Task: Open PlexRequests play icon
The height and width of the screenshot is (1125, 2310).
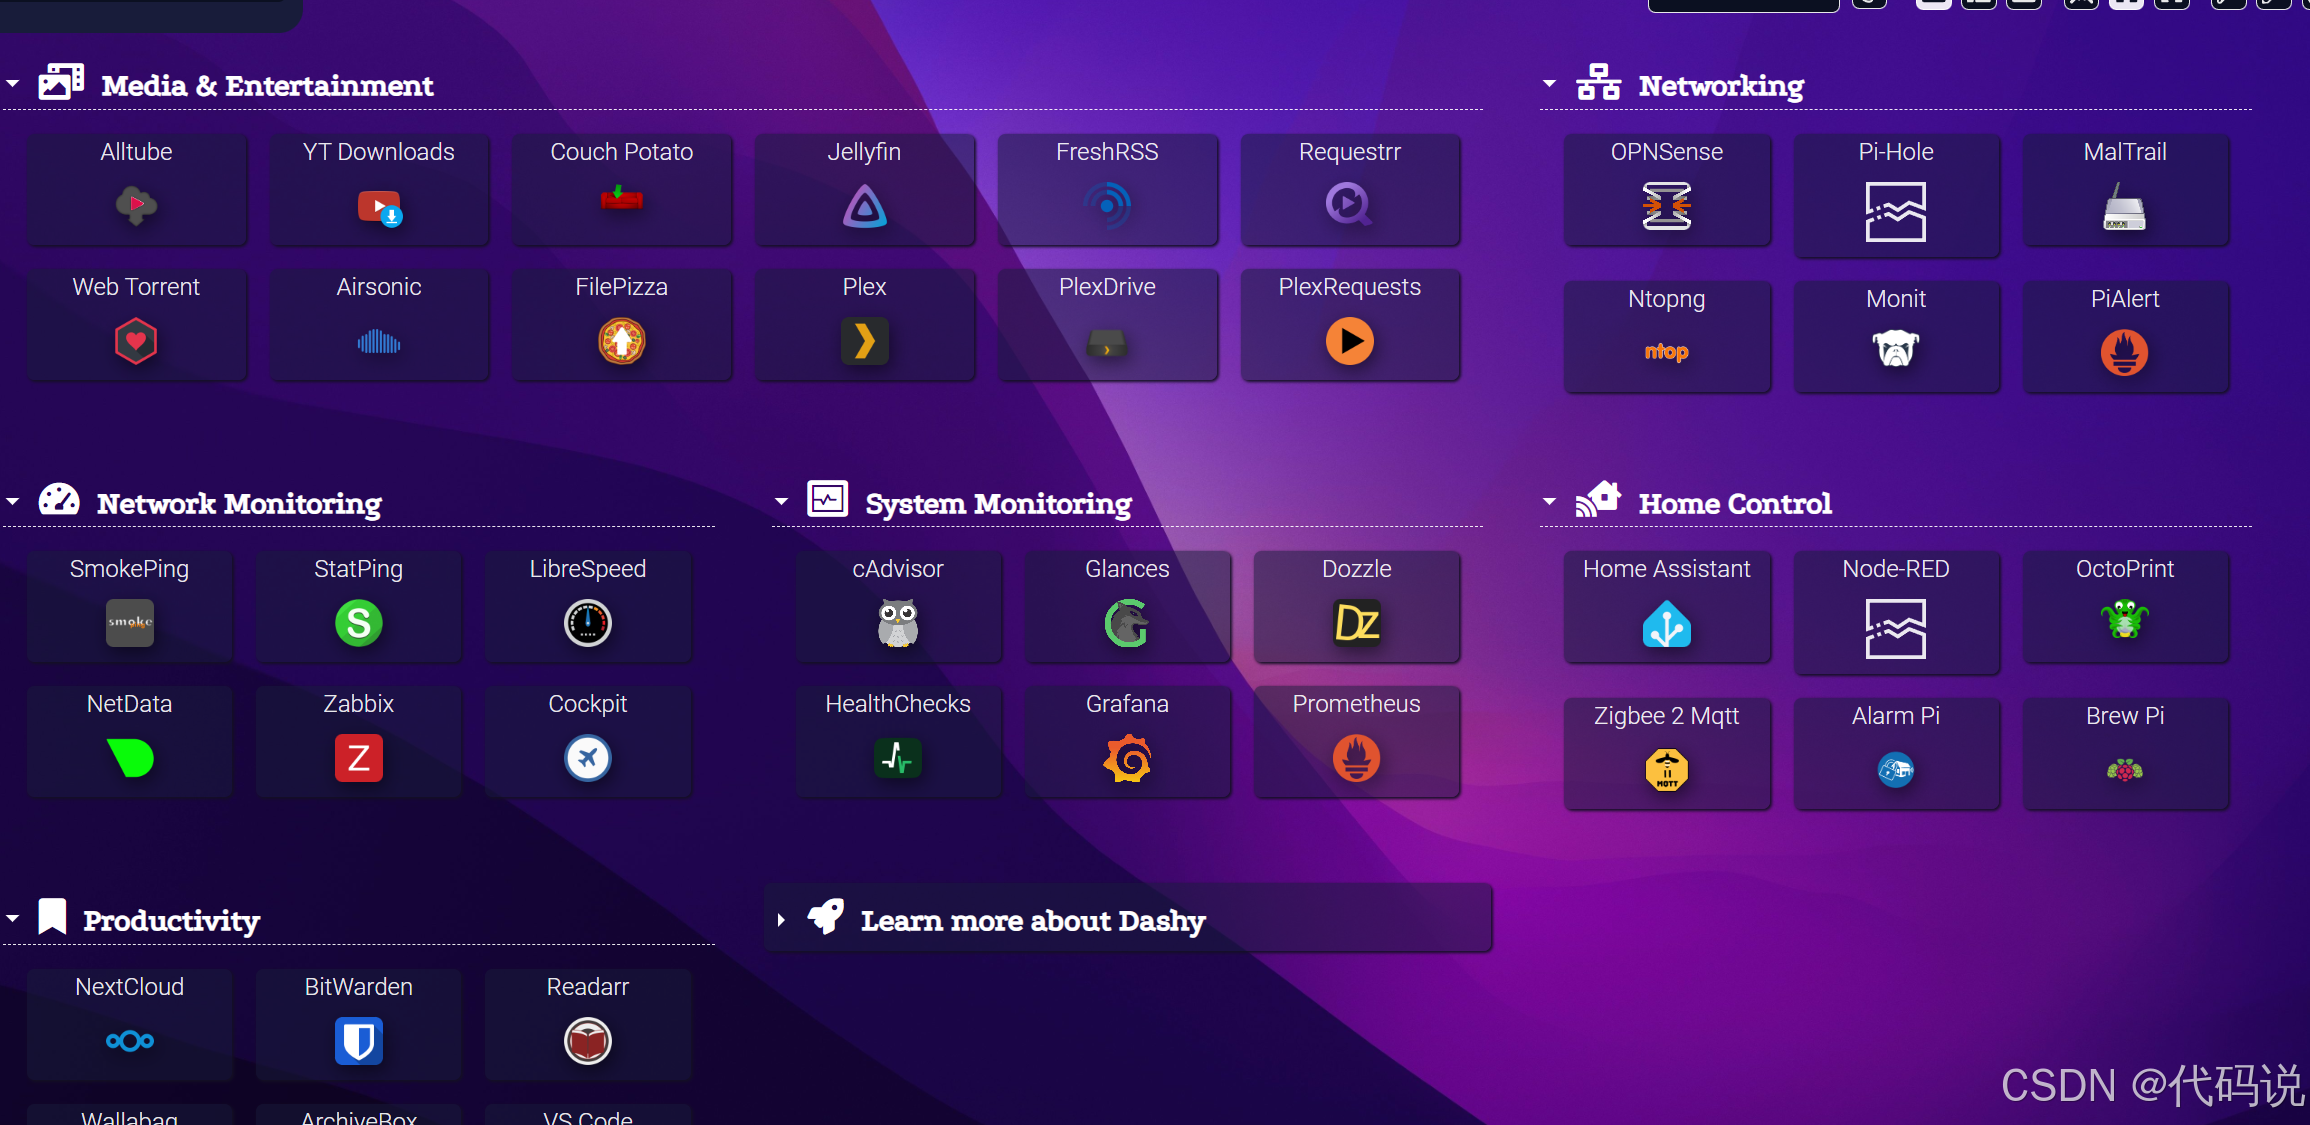Action: click(x=1349, y=341)
